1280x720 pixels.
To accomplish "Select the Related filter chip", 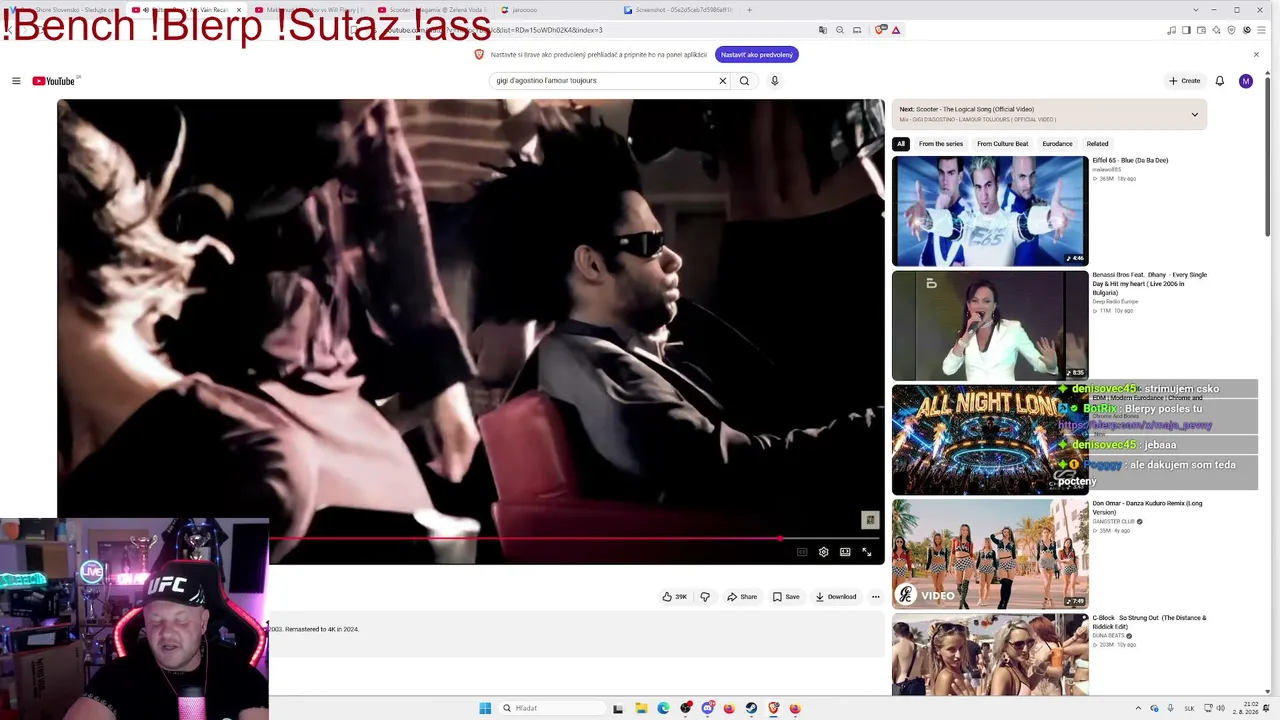I will click(1097, 144).
